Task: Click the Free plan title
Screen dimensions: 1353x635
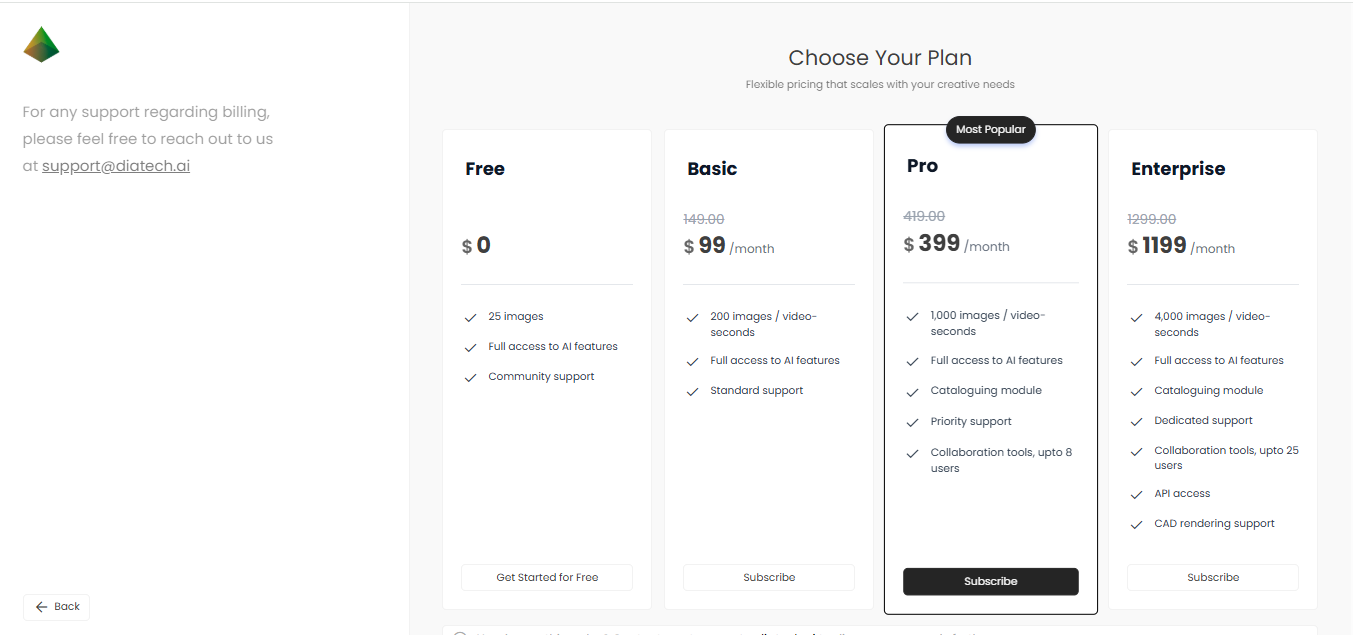Action: 484,169
